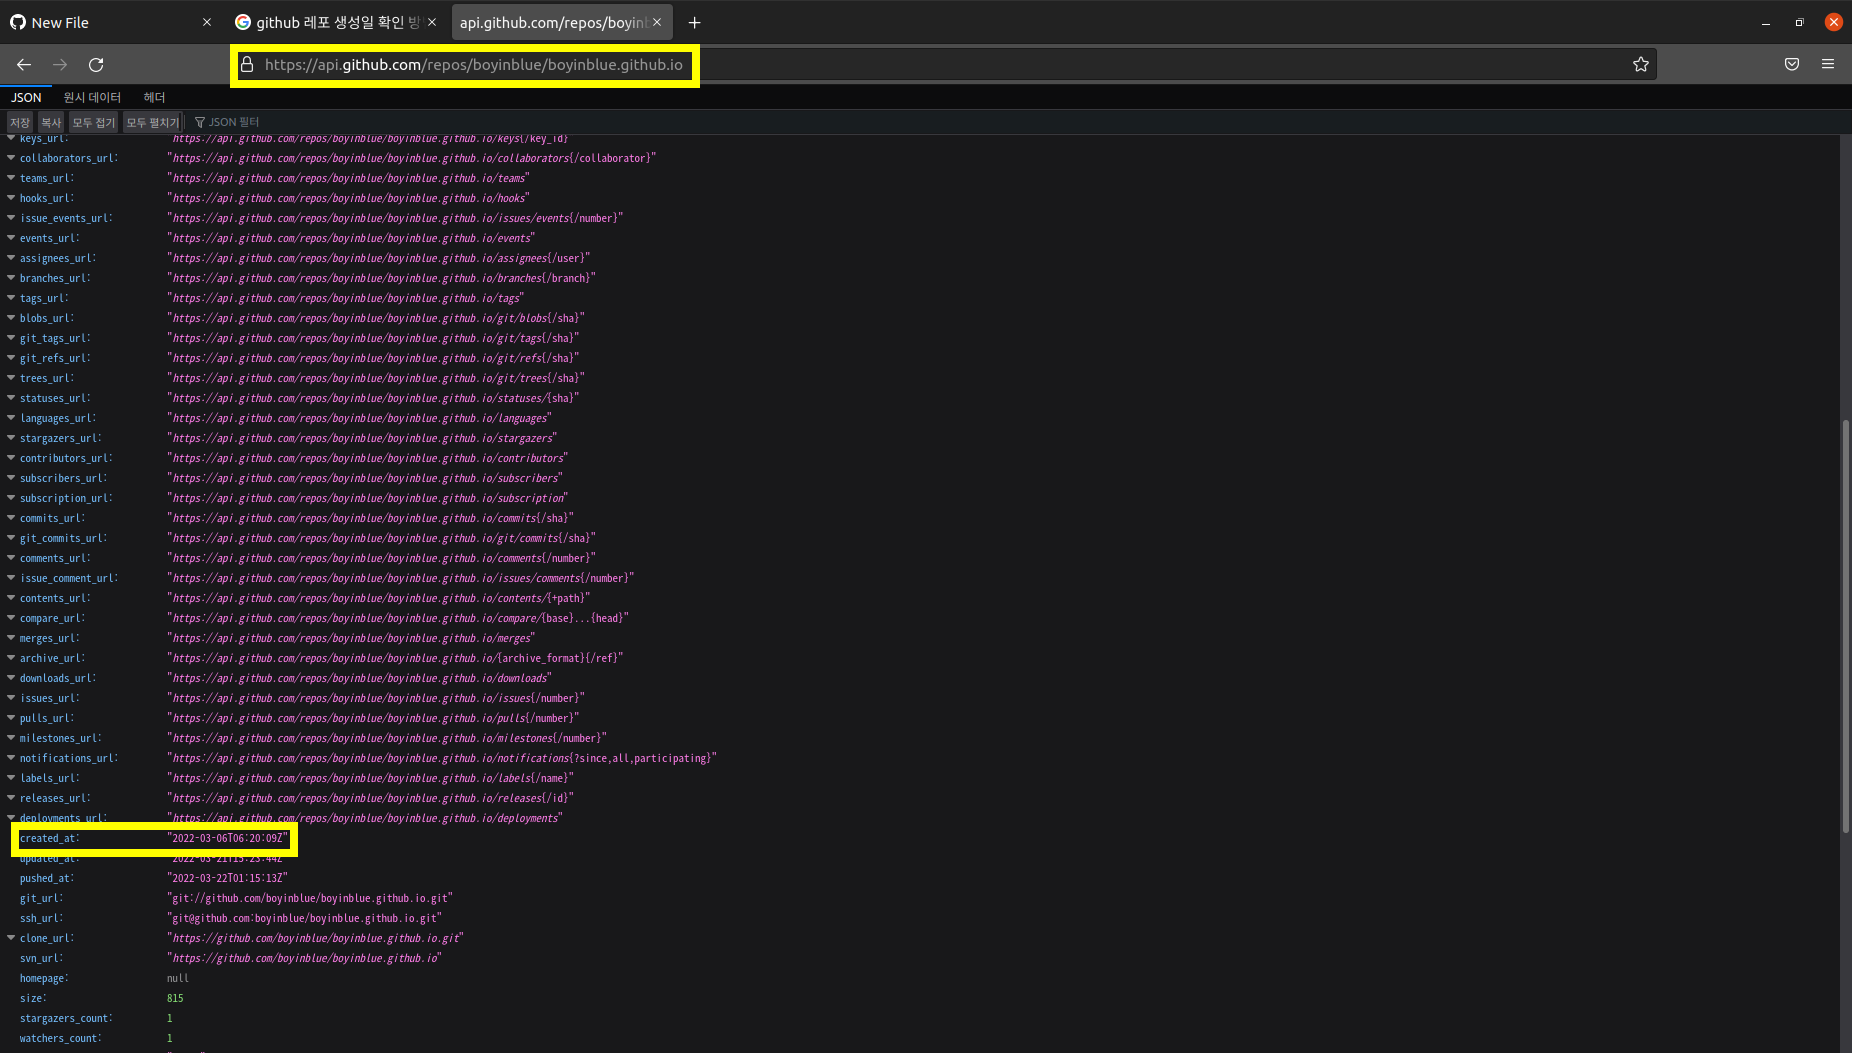Screen dimensions: 1852x1053
Task: Collapse the archive_url row
Action: coord(11,658)
